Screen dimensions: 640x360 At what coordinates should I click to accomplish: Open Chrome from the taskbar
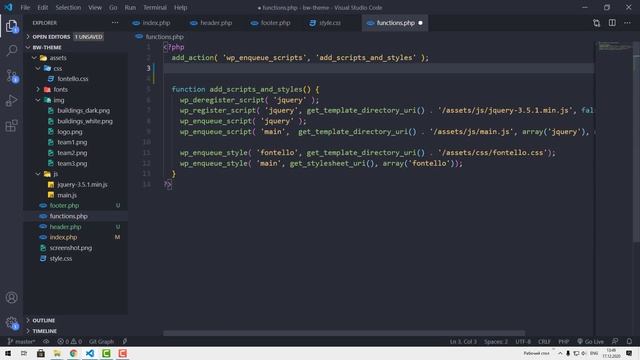[73, 353]
